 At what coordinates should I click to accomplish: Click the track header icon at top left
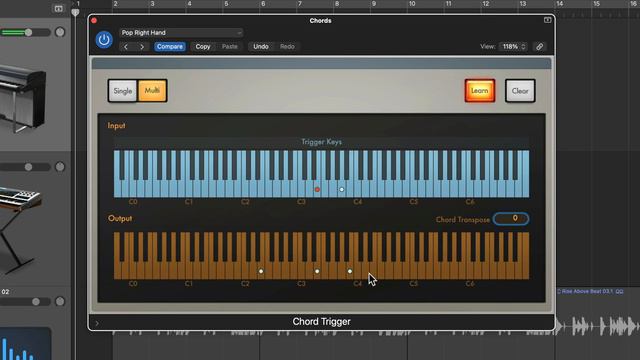58,9
